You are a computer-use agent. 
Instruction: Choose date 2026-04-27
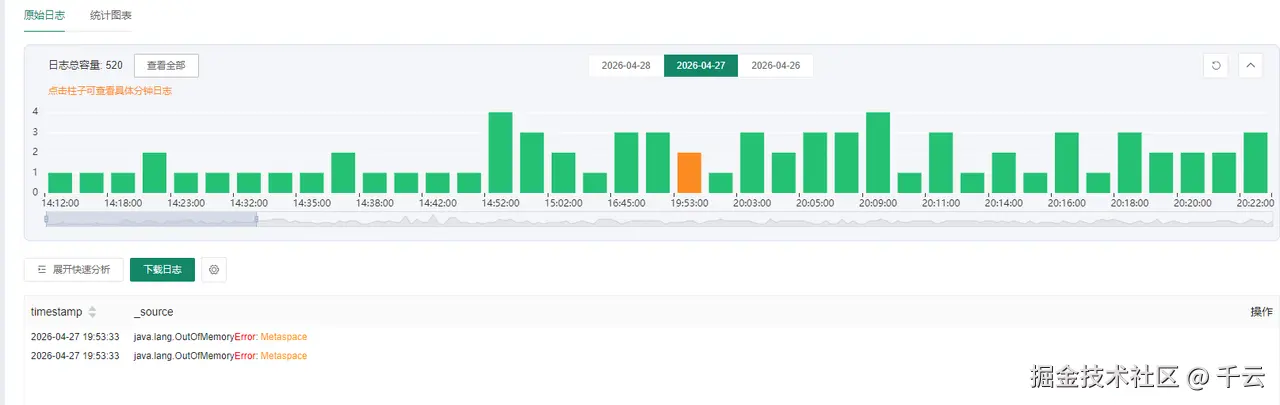pos(701,66)
